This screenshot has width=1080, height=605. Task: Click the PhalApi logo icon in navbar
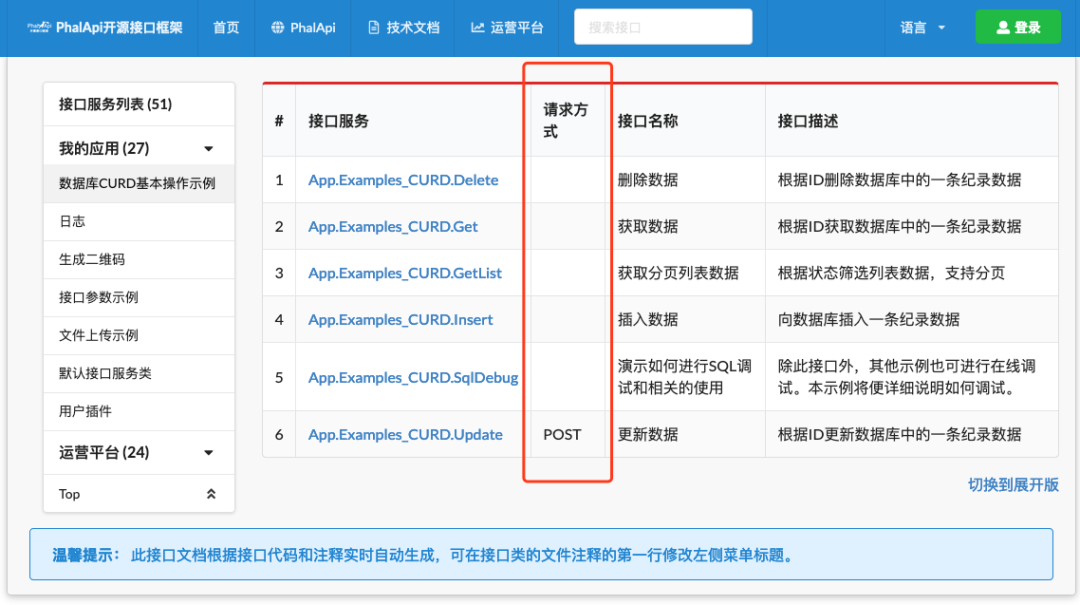(x=39, y=28)
